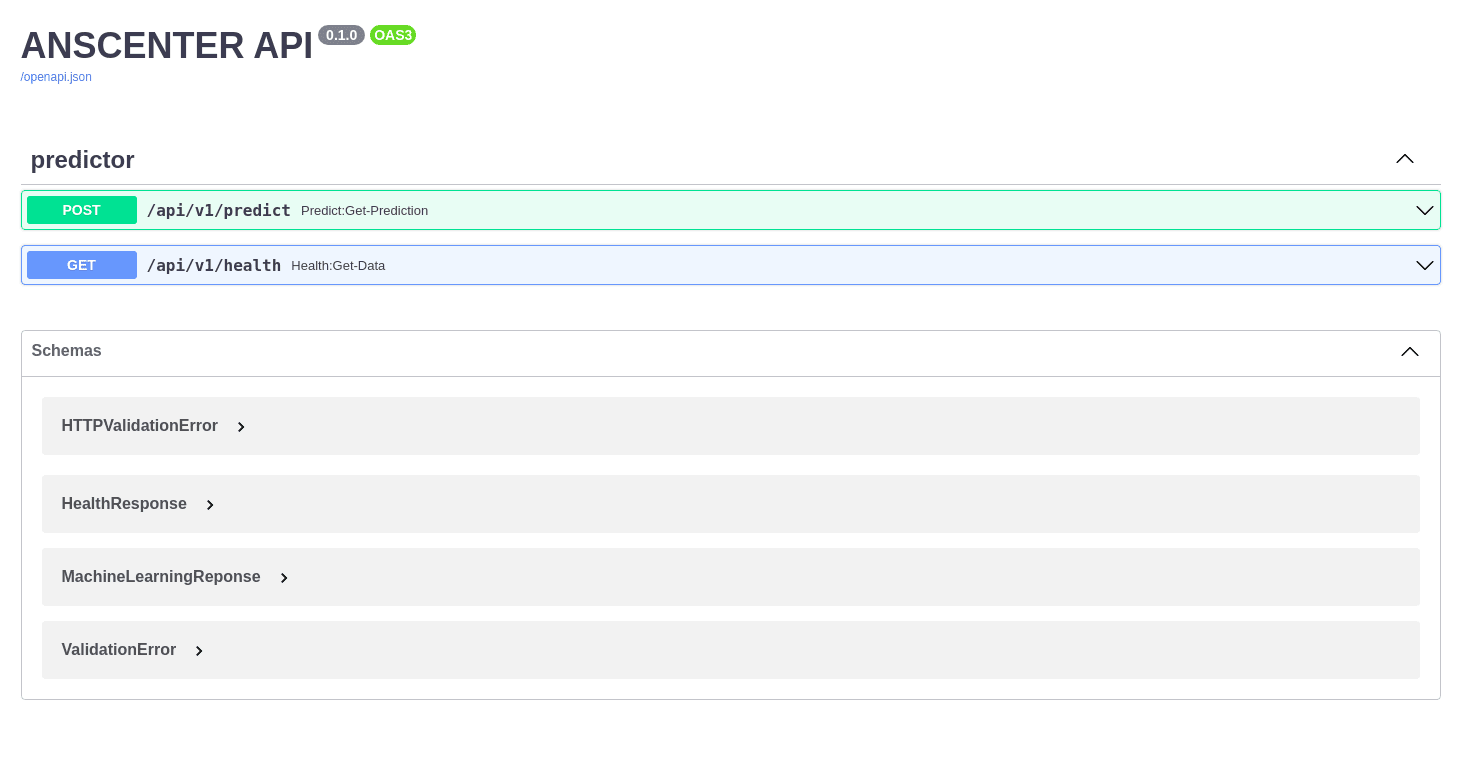Click the 0.1.0 version badge
The width and height of the screenshot is (1475, 773).
341,34
